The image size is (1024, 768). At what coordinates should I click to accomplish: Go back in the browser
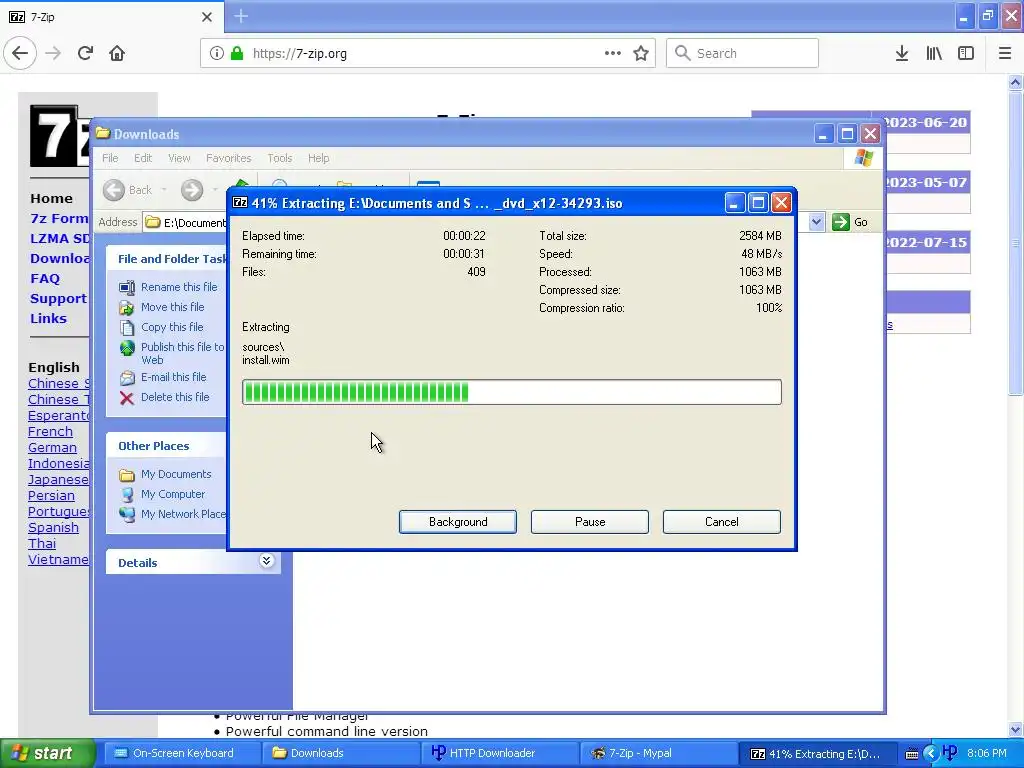[x=20, y=53]
